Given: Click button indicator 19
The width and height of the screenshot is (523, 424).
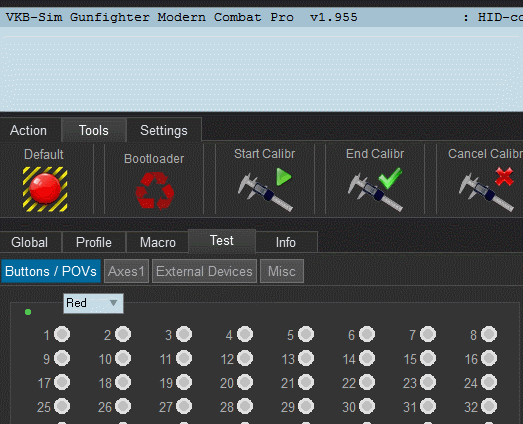Looking at the screenshot, I should click(184, 382).
